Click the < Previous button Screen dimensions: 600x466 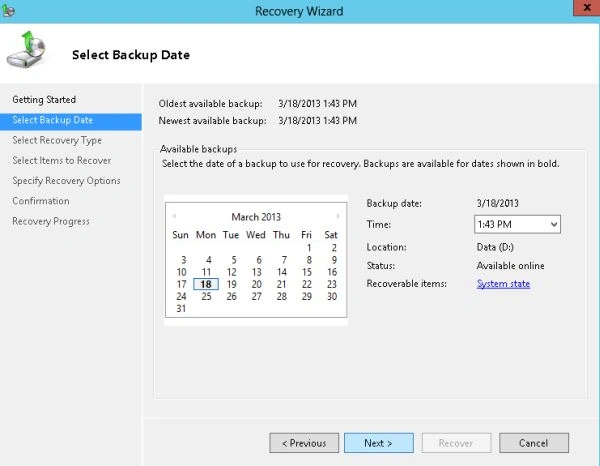click(304, 443)
